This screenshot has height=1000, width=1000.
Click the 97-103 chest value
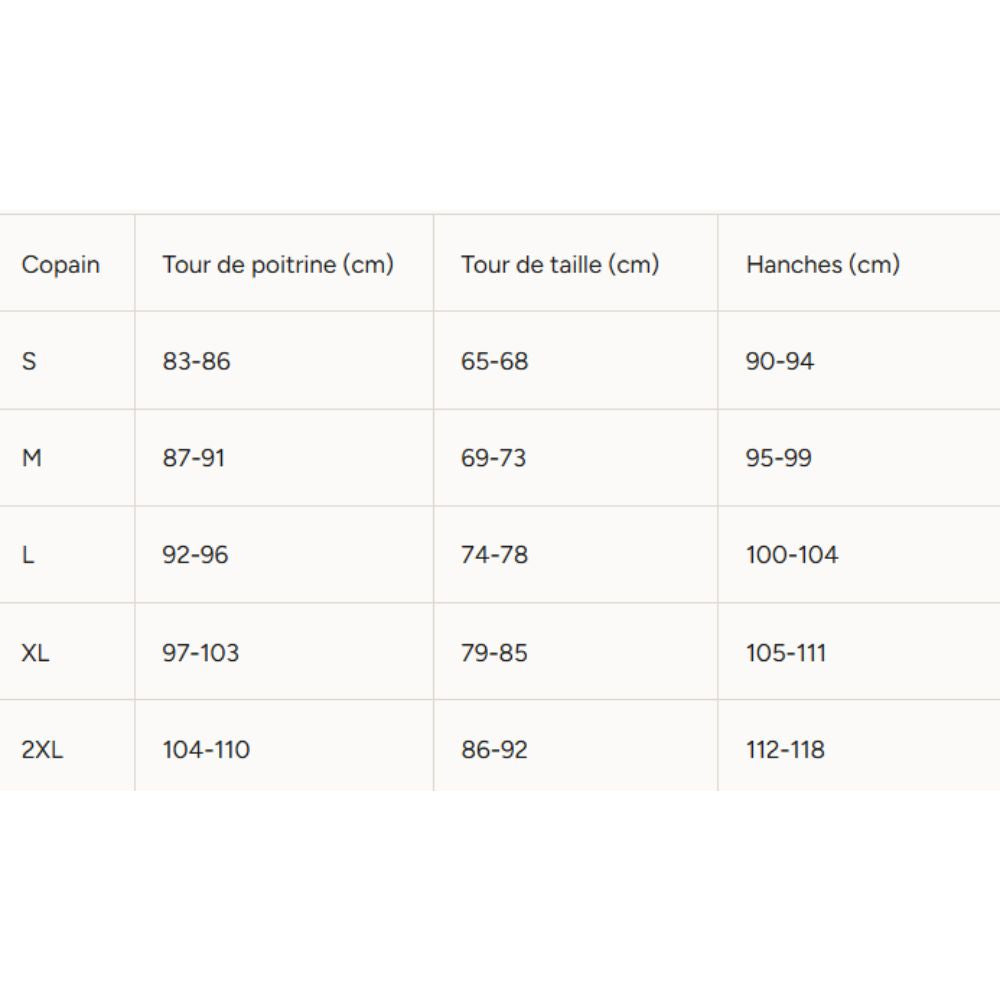pyautogui.click(x=201, y=652)
